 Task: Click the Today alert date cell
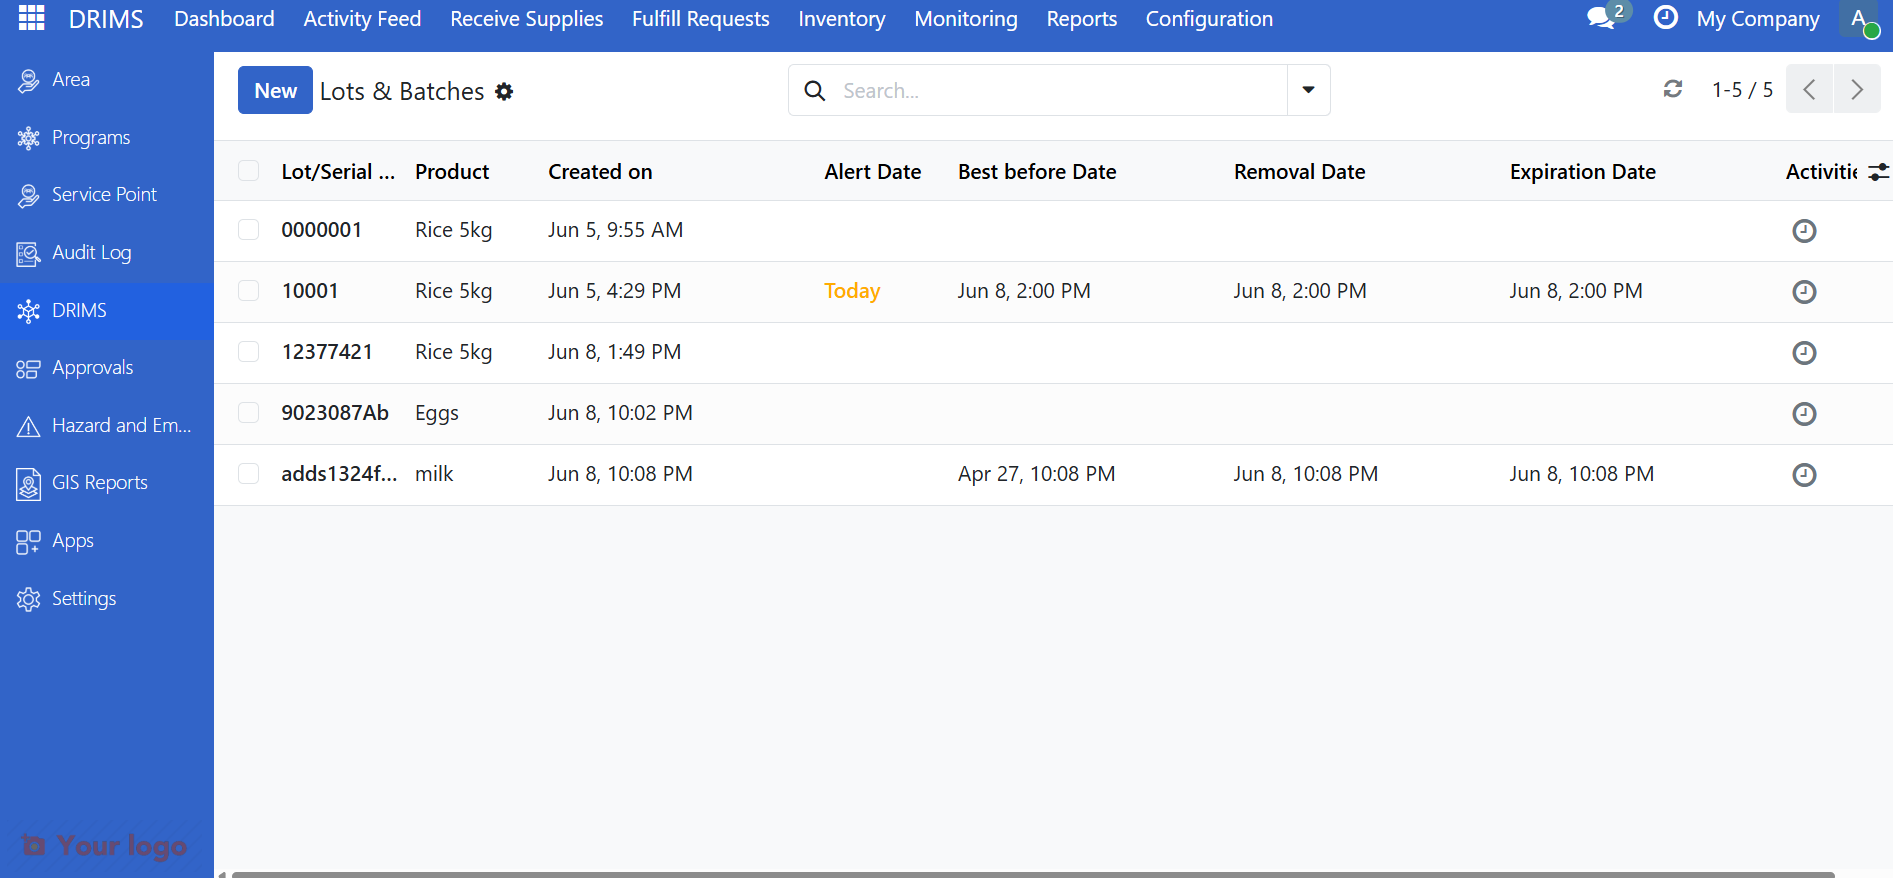click(x=852, y=291)
